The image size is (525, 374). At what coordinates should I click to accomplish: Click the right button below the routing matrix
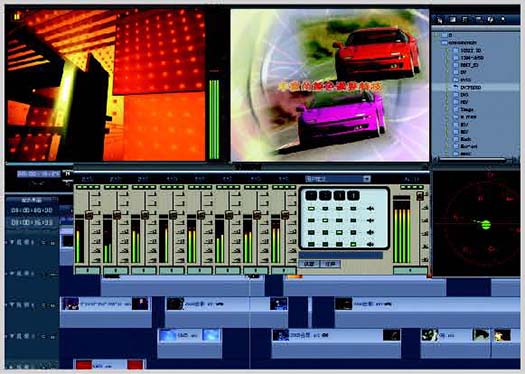tap(330, 264)
